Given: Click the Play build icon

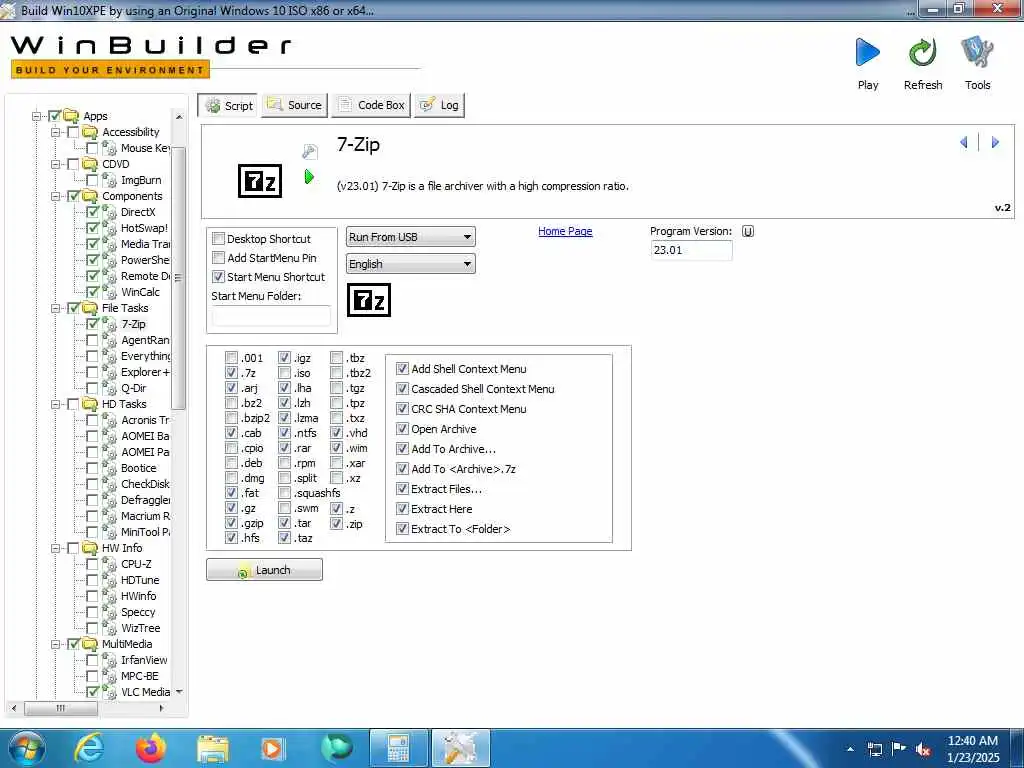Looking at the screenshot, I should click(x=867, y=52).
